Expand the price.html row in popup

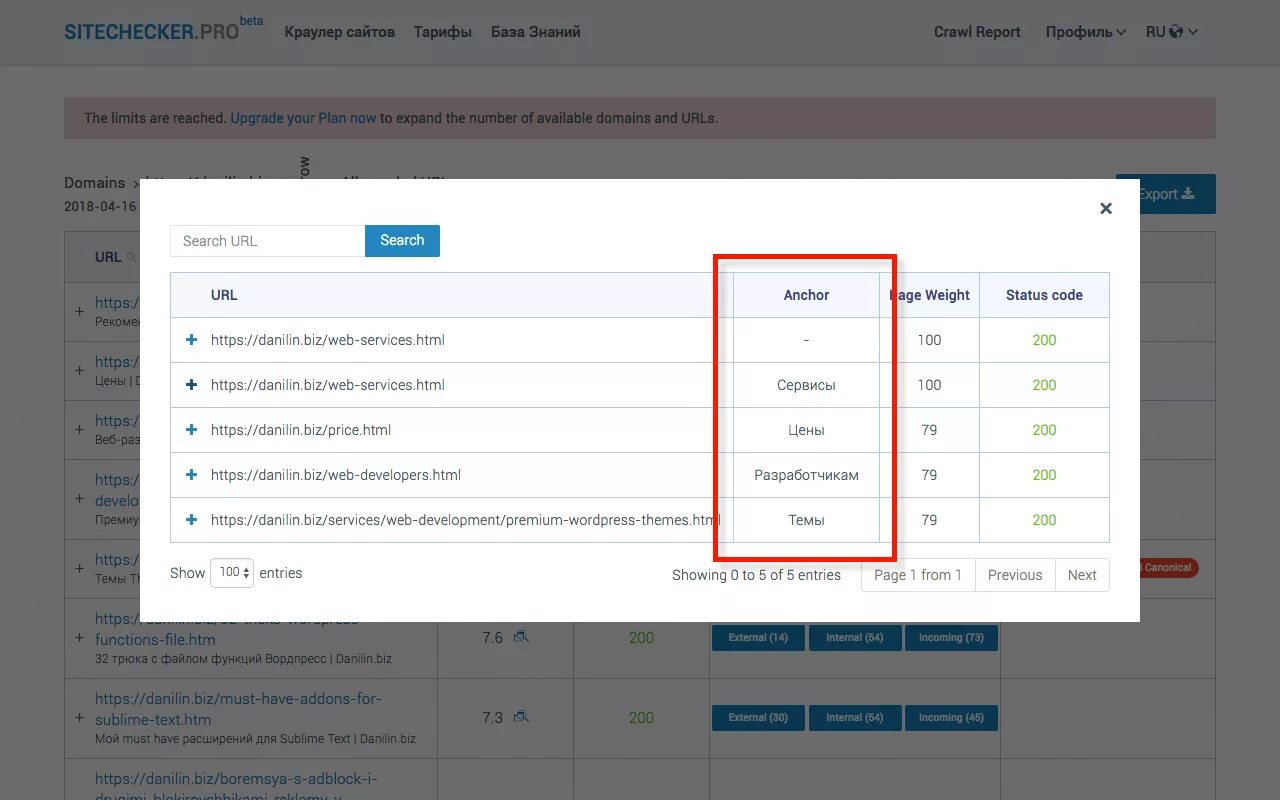tap(191, 430)
